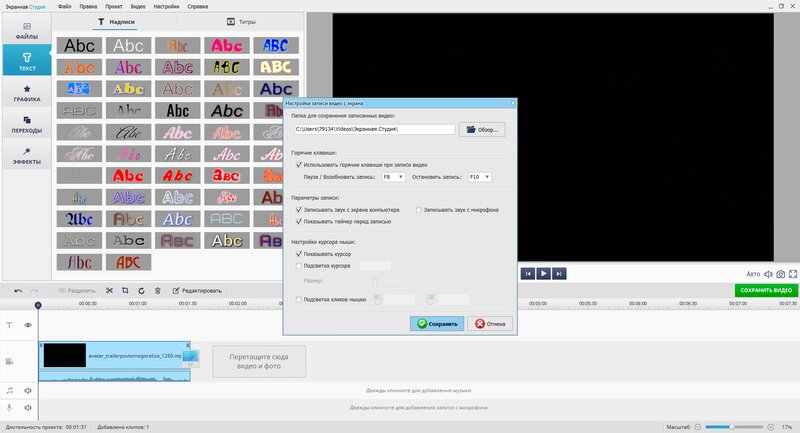Open the stop recording F10 dropdown
This screenshot has width=800, height=433.
coord(480,177)
